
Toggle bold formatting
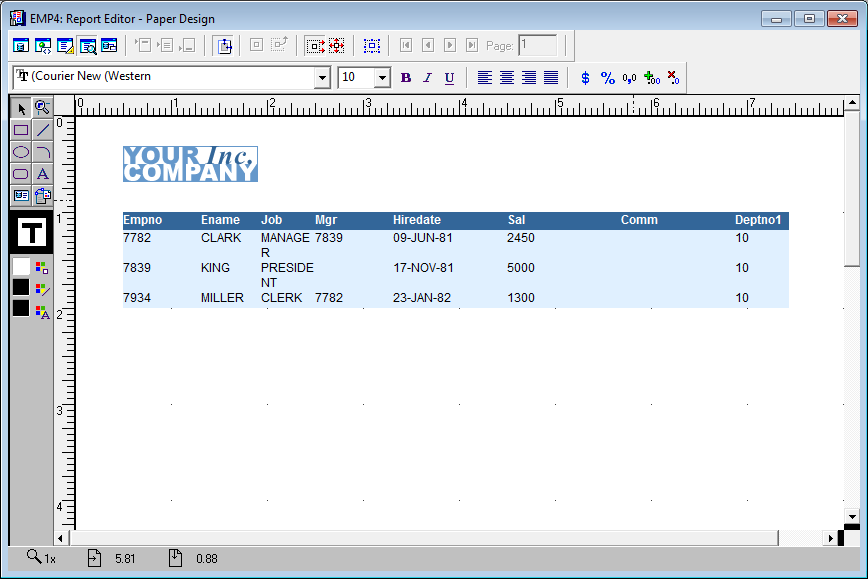[406, 78]
